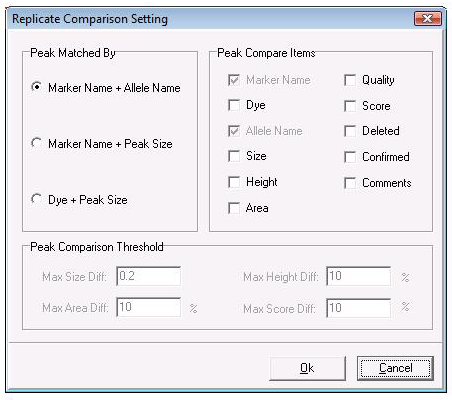Focus the Max Height Diff input
This screenshot has height=400, width=452.
(x=358, y=276)
